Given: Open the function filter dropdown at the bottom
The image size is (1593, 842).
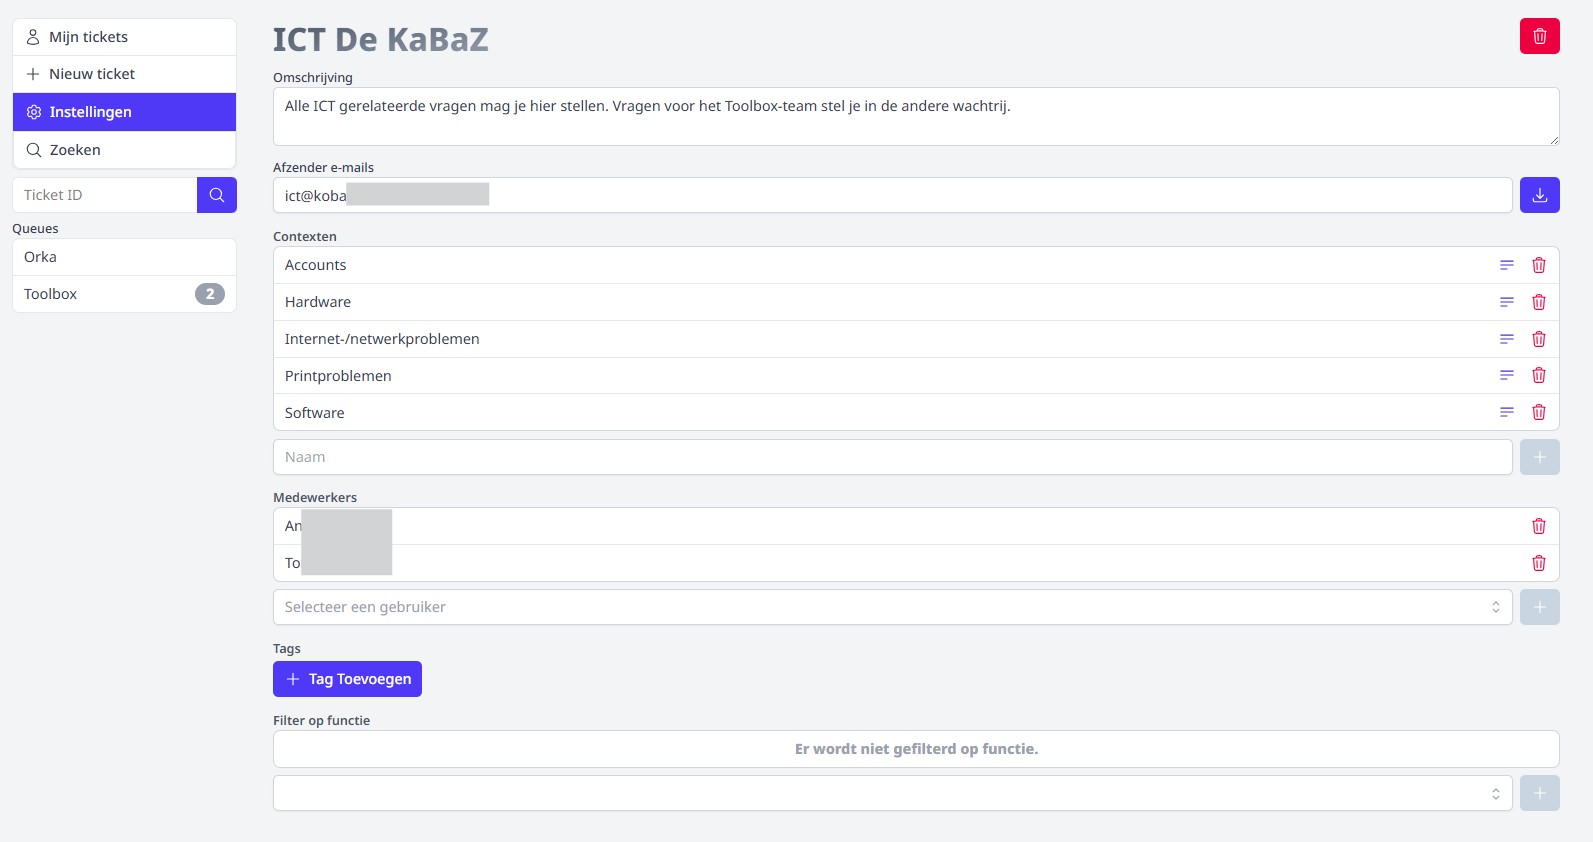Looking at the screenshot, I should 892,792.
